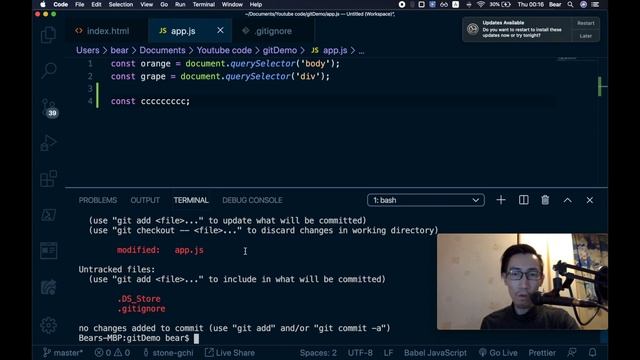Screen dimensions: 640x360
Task: Change indentation via 'Spaces: 2'
Action: click(x=318, y=353)
